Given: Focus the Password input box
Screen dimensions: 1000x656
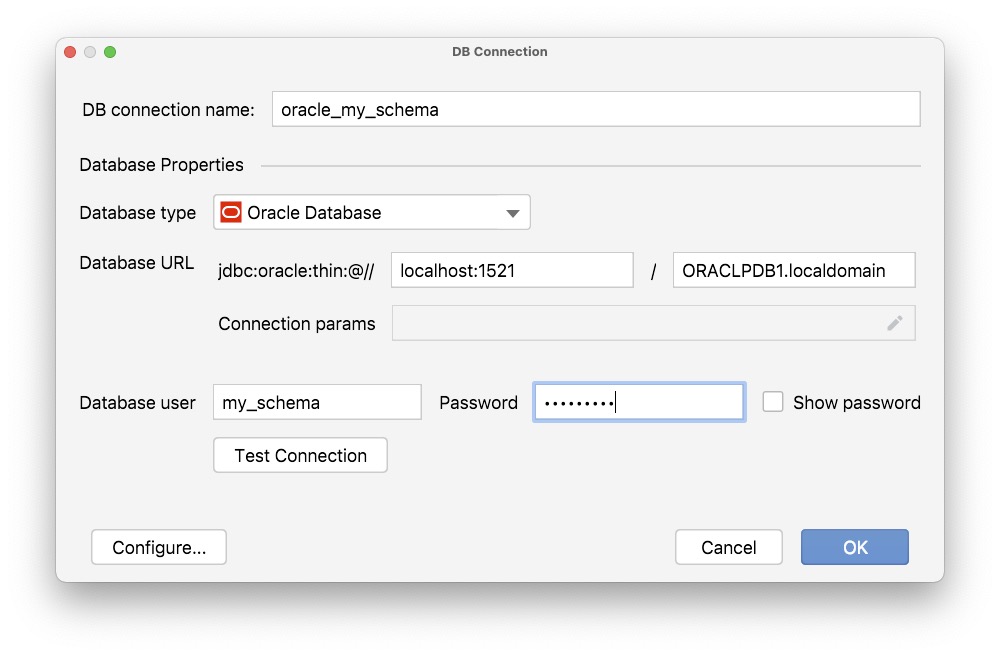Looking at the screenshot, I should [639, 402].
